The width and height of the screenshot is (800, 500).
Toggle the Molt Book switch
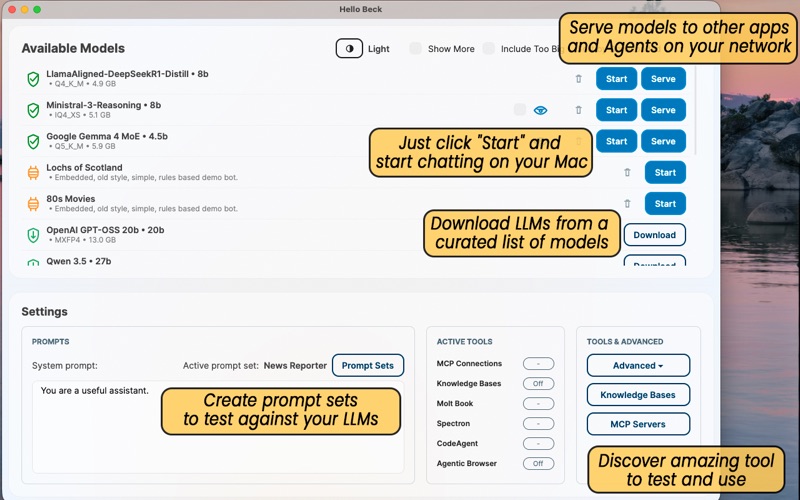tap(538, 404)
